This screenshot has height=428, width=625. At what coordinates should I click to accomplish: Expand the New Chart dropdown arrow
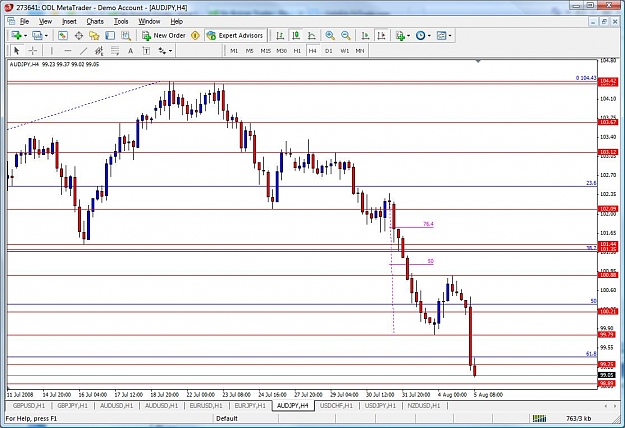[26, 36]
